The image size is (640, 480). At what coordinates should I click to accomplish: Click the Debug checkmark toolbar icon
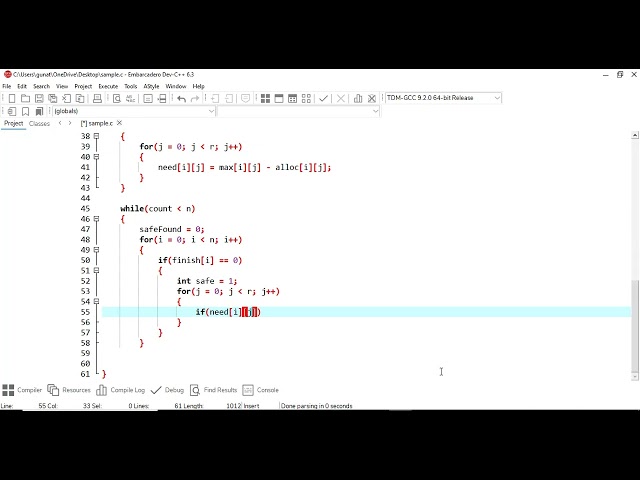pyautogui.click(x=324, y=98)
